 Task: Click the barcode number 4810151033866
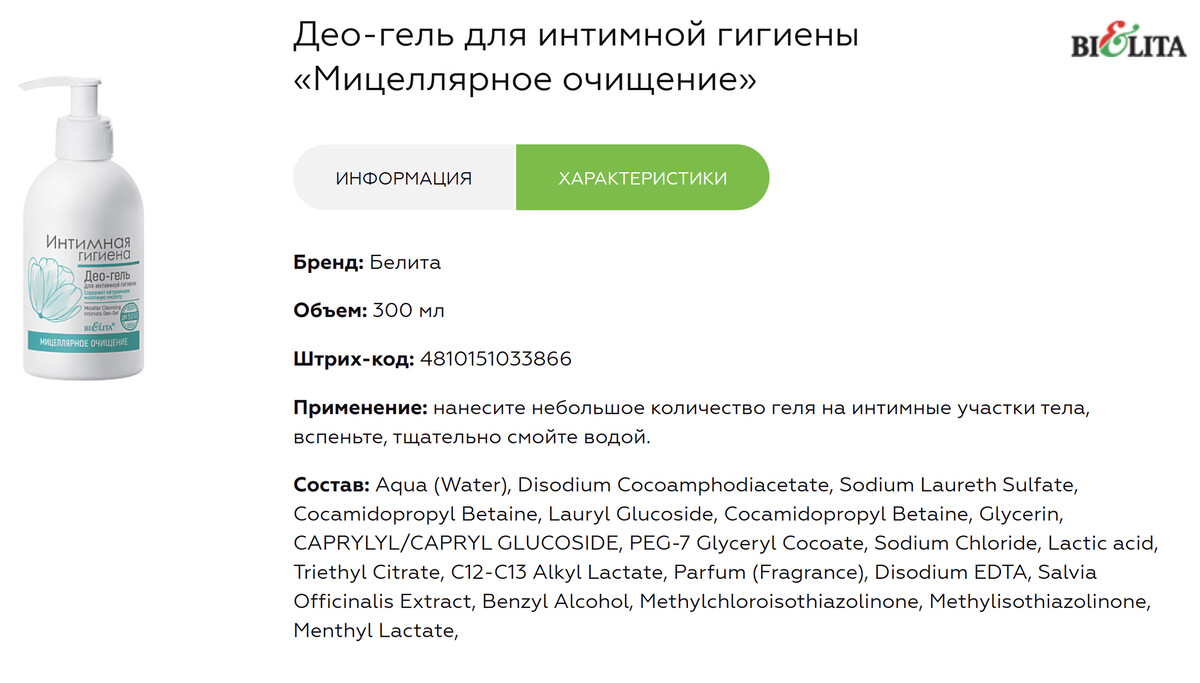coord(496,359)
